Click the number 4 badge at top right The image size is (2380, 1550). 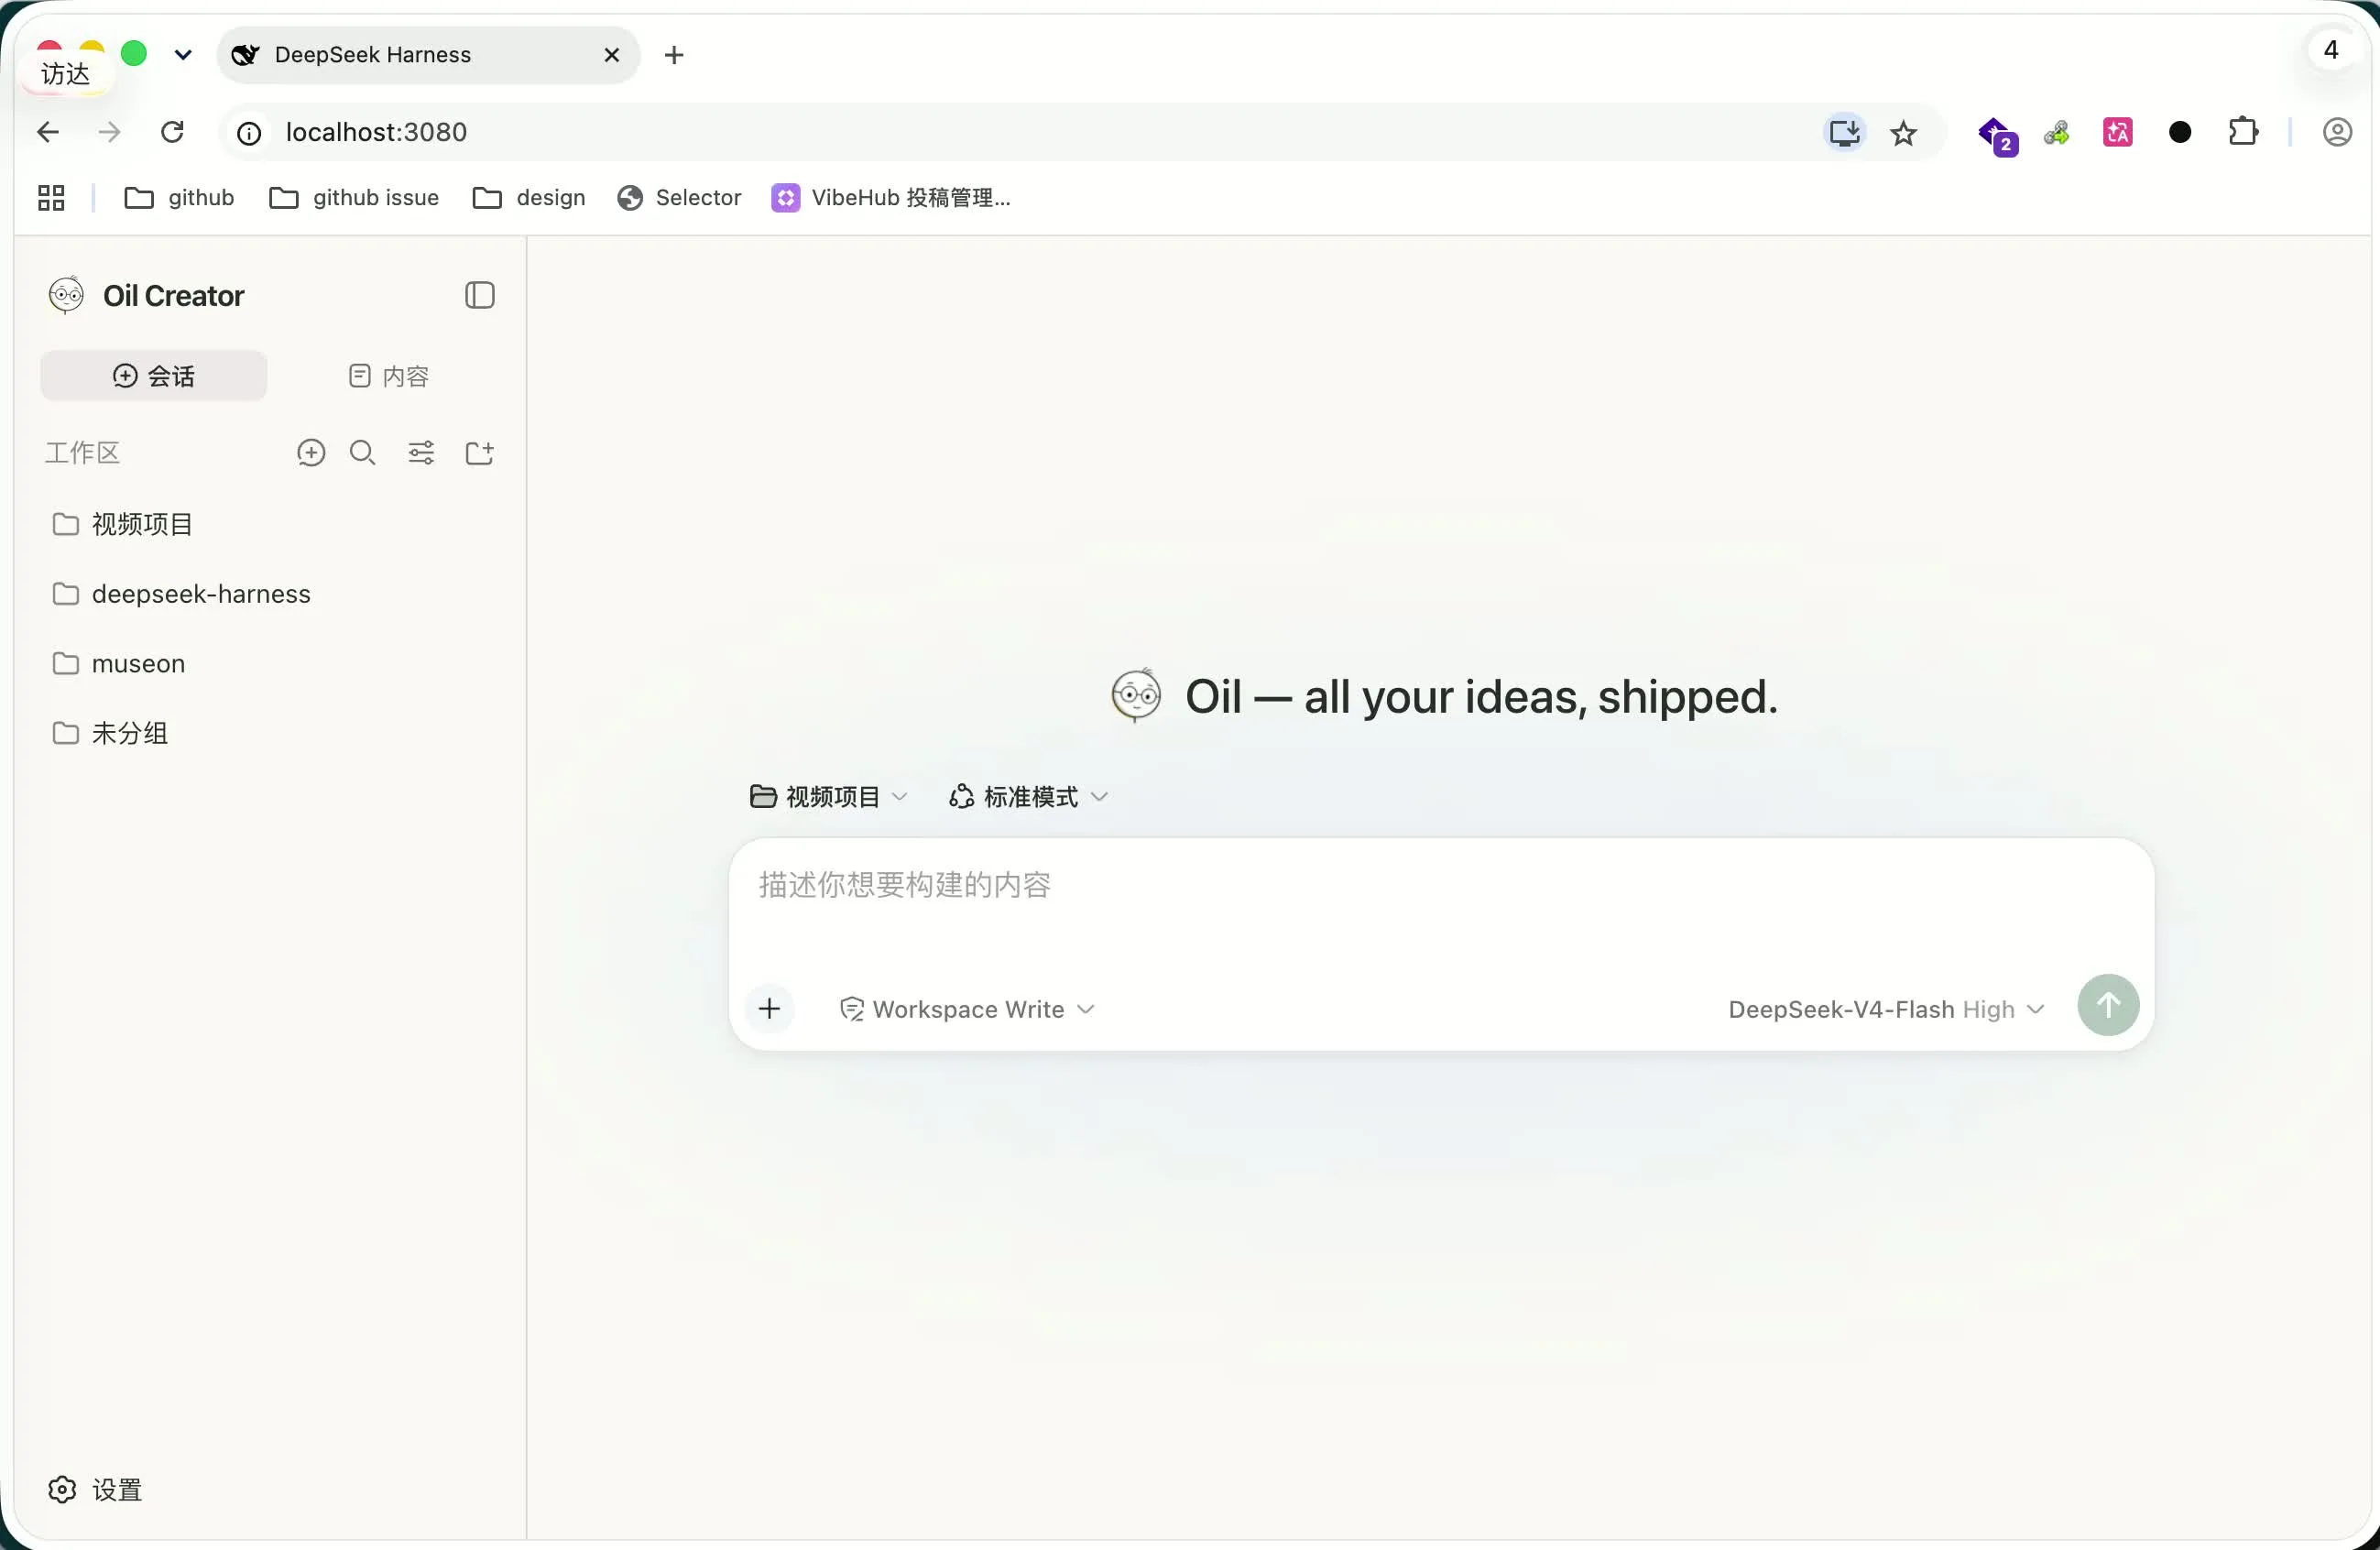pyautogui.click(x=2331, y=50)
